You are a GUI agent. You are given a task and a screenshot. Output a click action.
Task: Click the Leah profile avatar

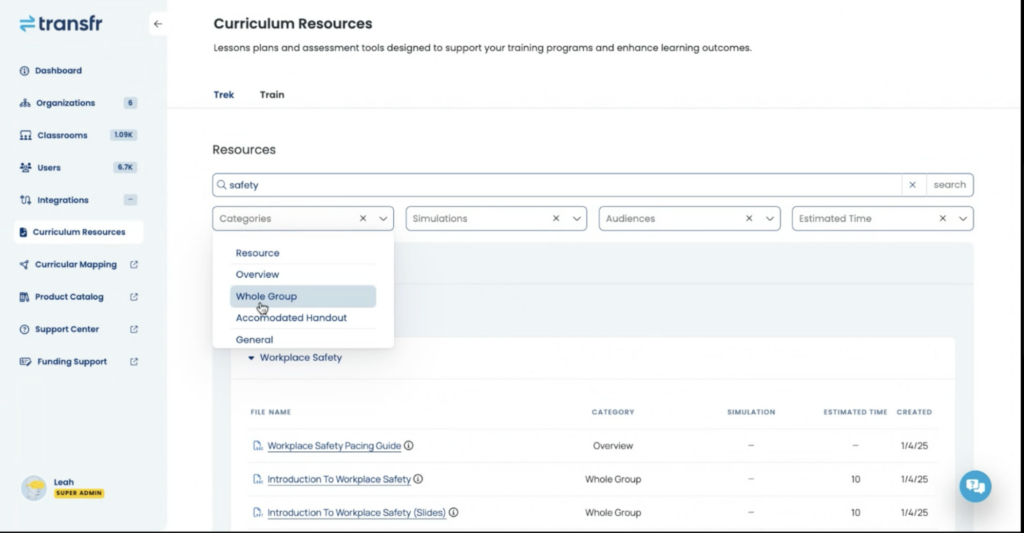tap(34, 487)
